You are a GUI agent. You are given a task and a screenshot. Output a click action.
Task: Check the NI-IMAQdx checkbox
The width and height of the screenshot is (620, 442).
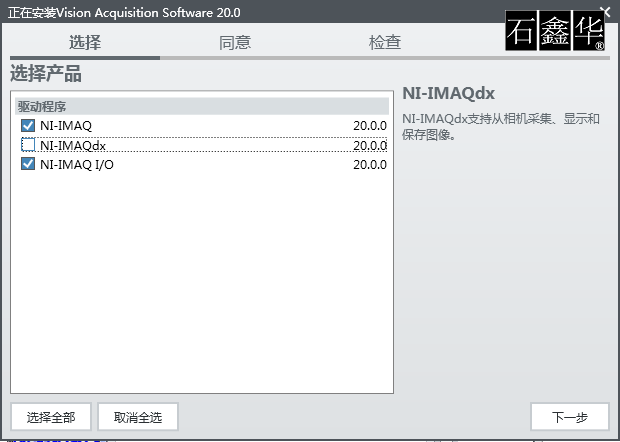click(x=28, y=145)
